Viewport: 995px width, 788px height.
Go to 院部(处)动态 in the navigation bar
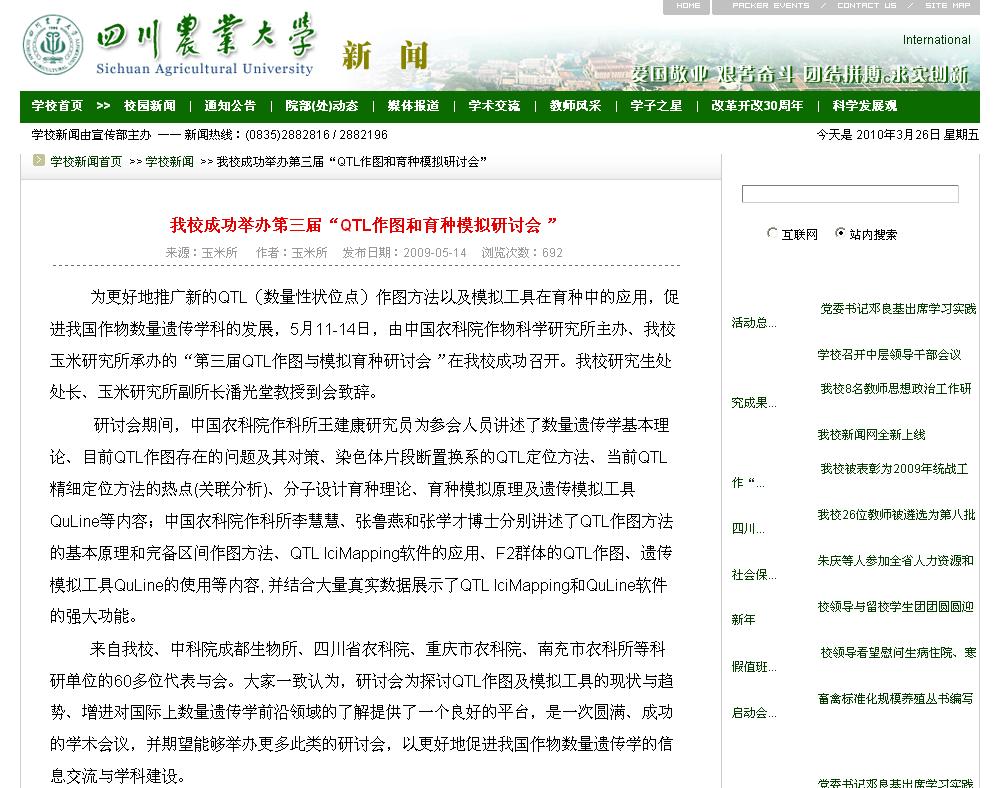tap(321, 106)
